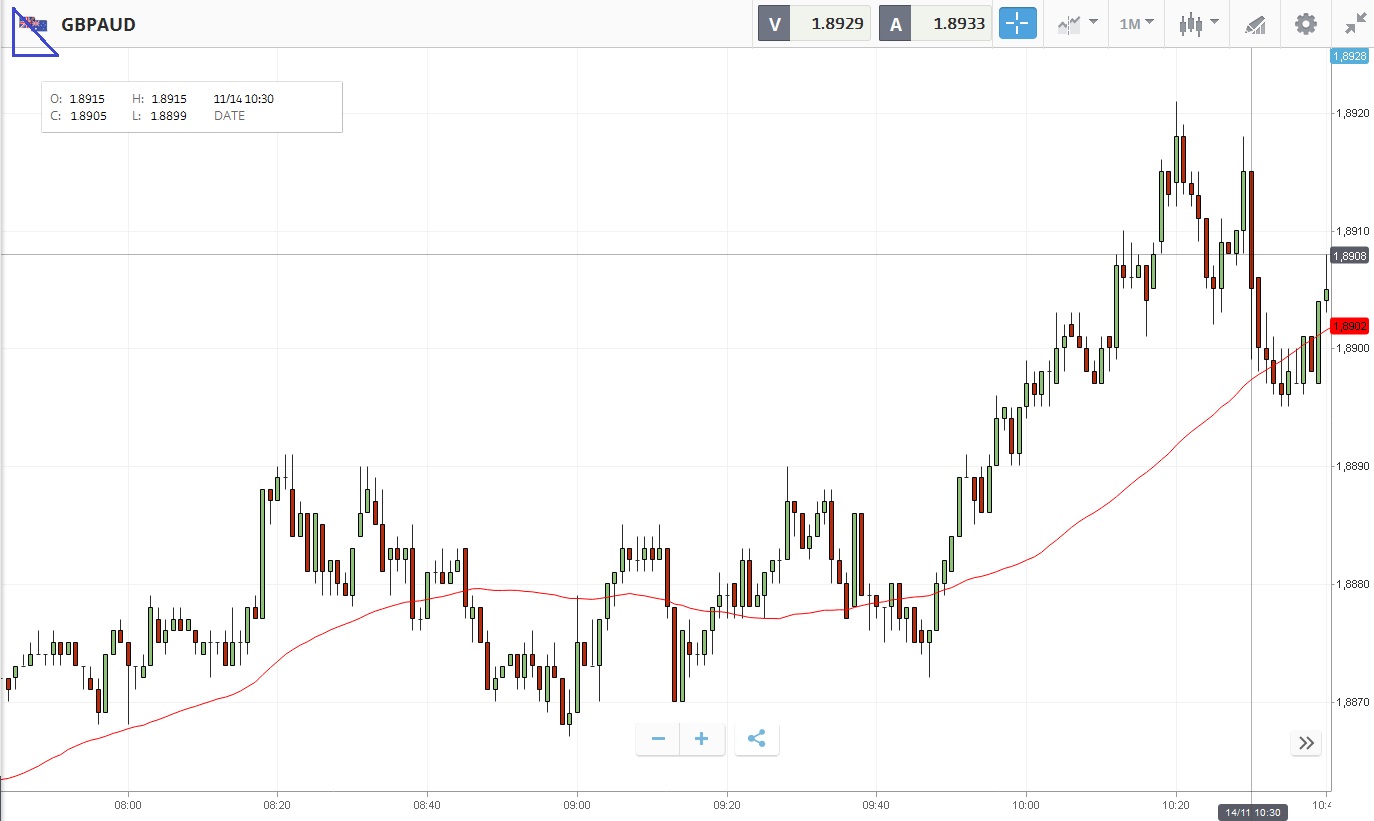Screen dimensions: 1374x821
Task: Click the share chart icon
Action: tap(757, 739)
